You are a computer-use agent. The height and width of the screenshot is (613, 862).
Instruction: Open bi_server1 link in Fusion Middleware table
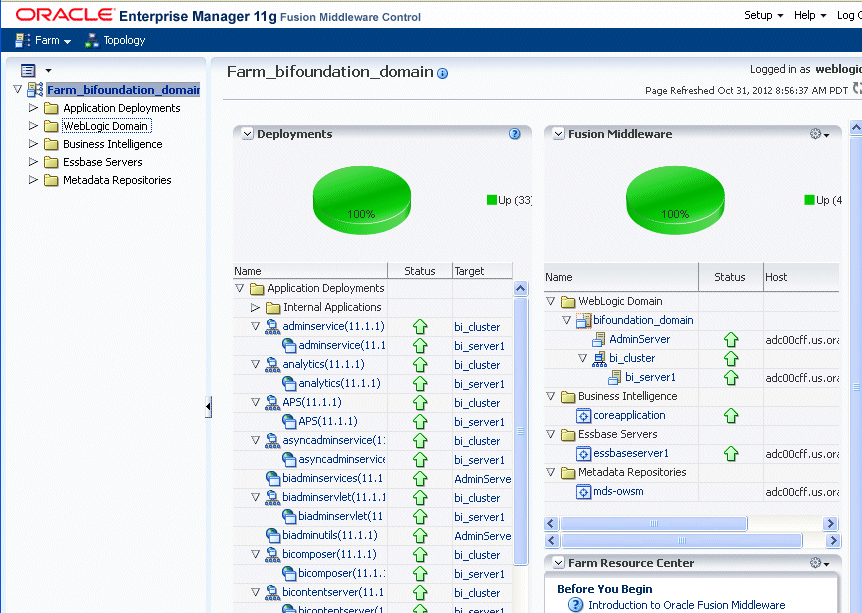[650, 377]
